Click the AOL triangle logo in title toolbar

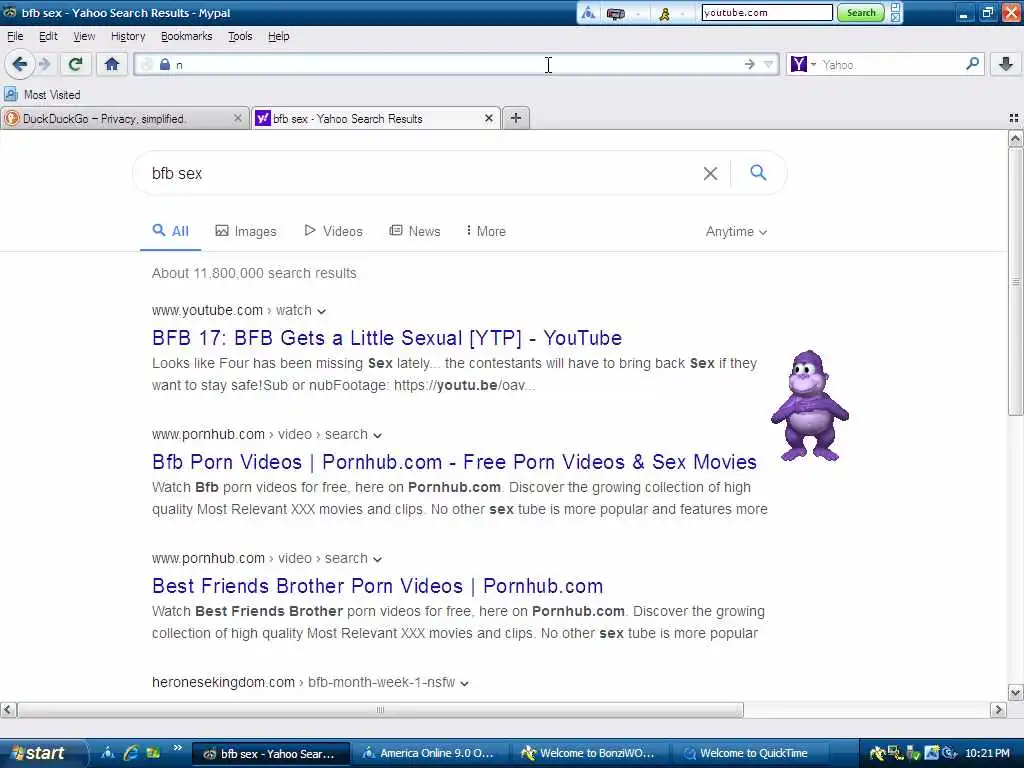coord(588,13)
